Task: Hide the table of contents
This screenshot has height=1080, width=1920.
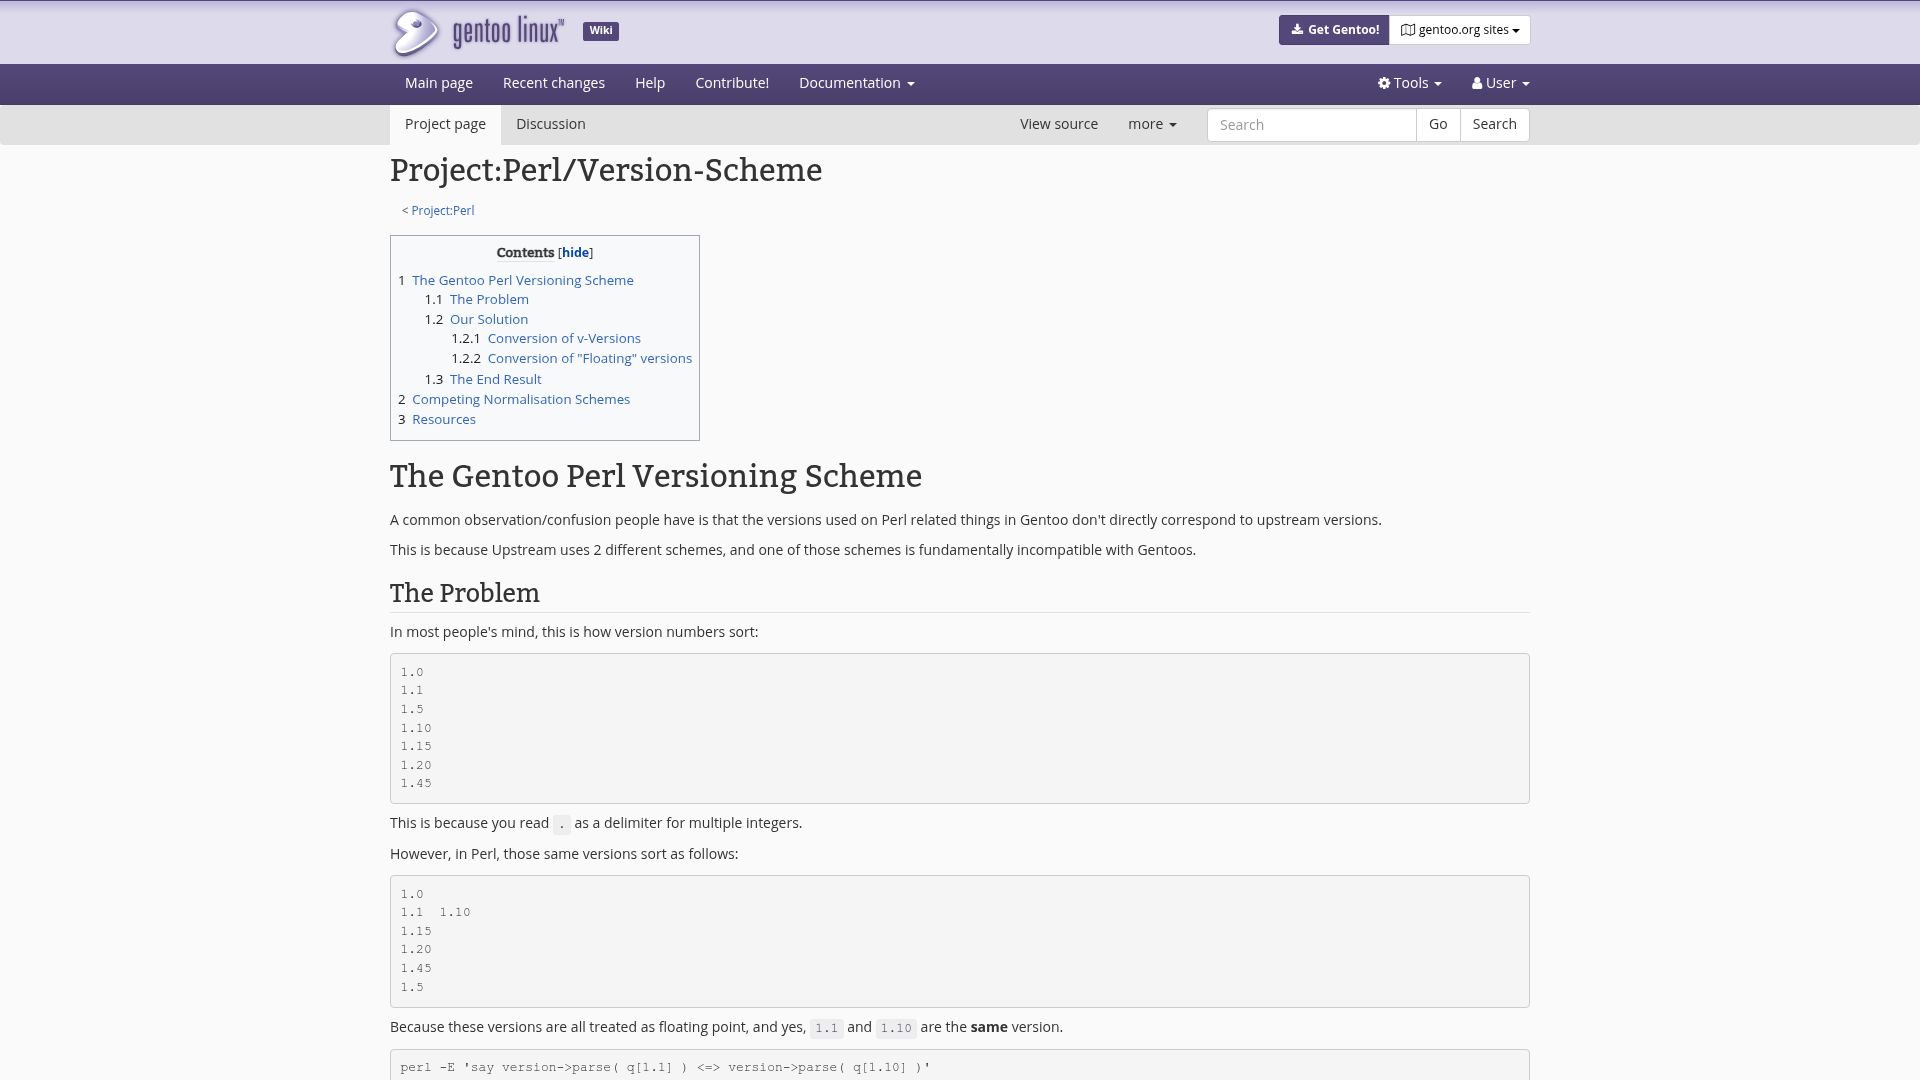Action: [x=575, y=253]
